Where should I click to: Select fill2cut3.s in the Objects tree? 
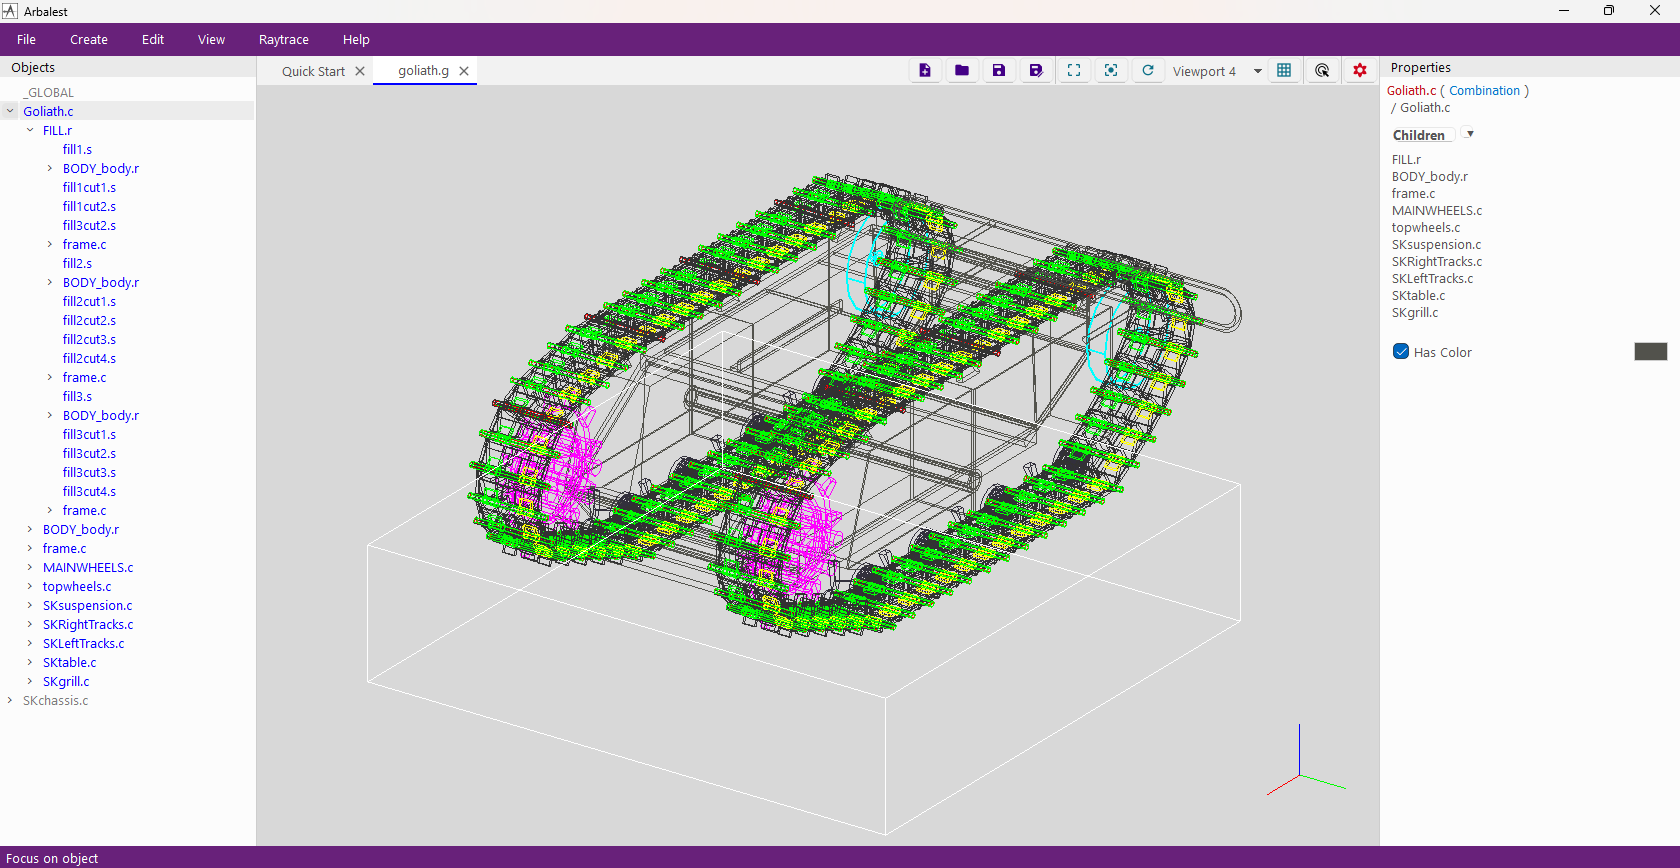click(89, 339)
